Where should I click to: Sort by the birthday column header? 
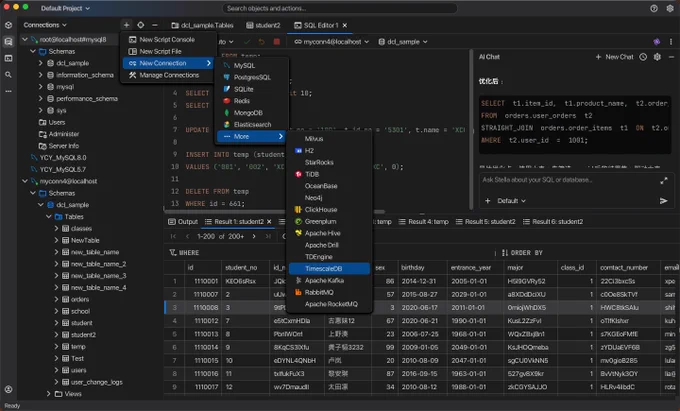pos(413,267)
